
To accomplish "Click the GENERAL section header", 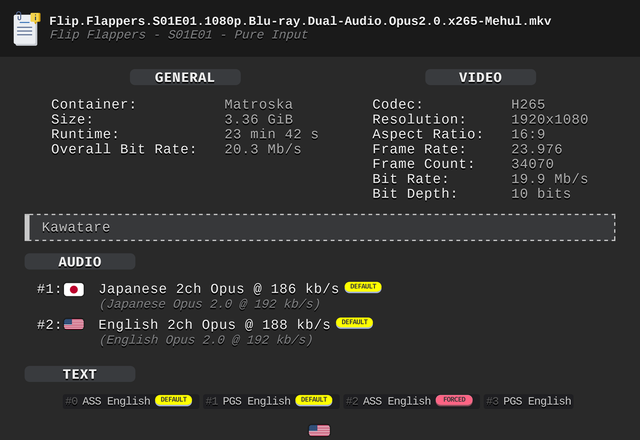I will pyautogui.click(x=185, y=77).
